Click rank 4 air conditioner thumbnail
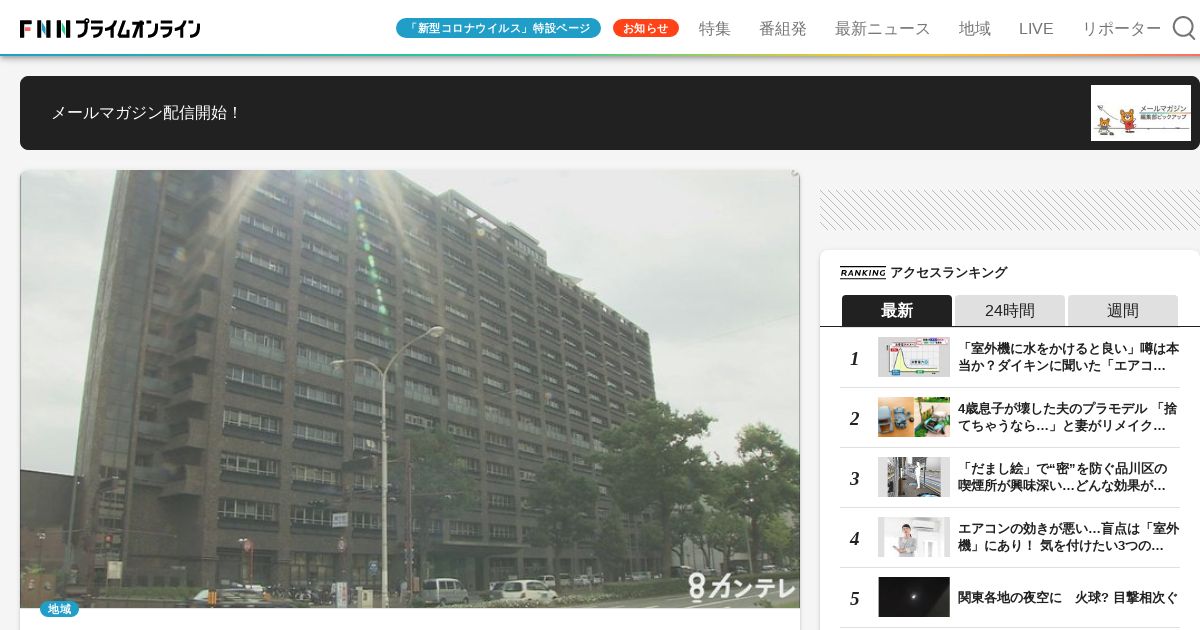This screenshot has width=1200, height=630. [914, 537]
